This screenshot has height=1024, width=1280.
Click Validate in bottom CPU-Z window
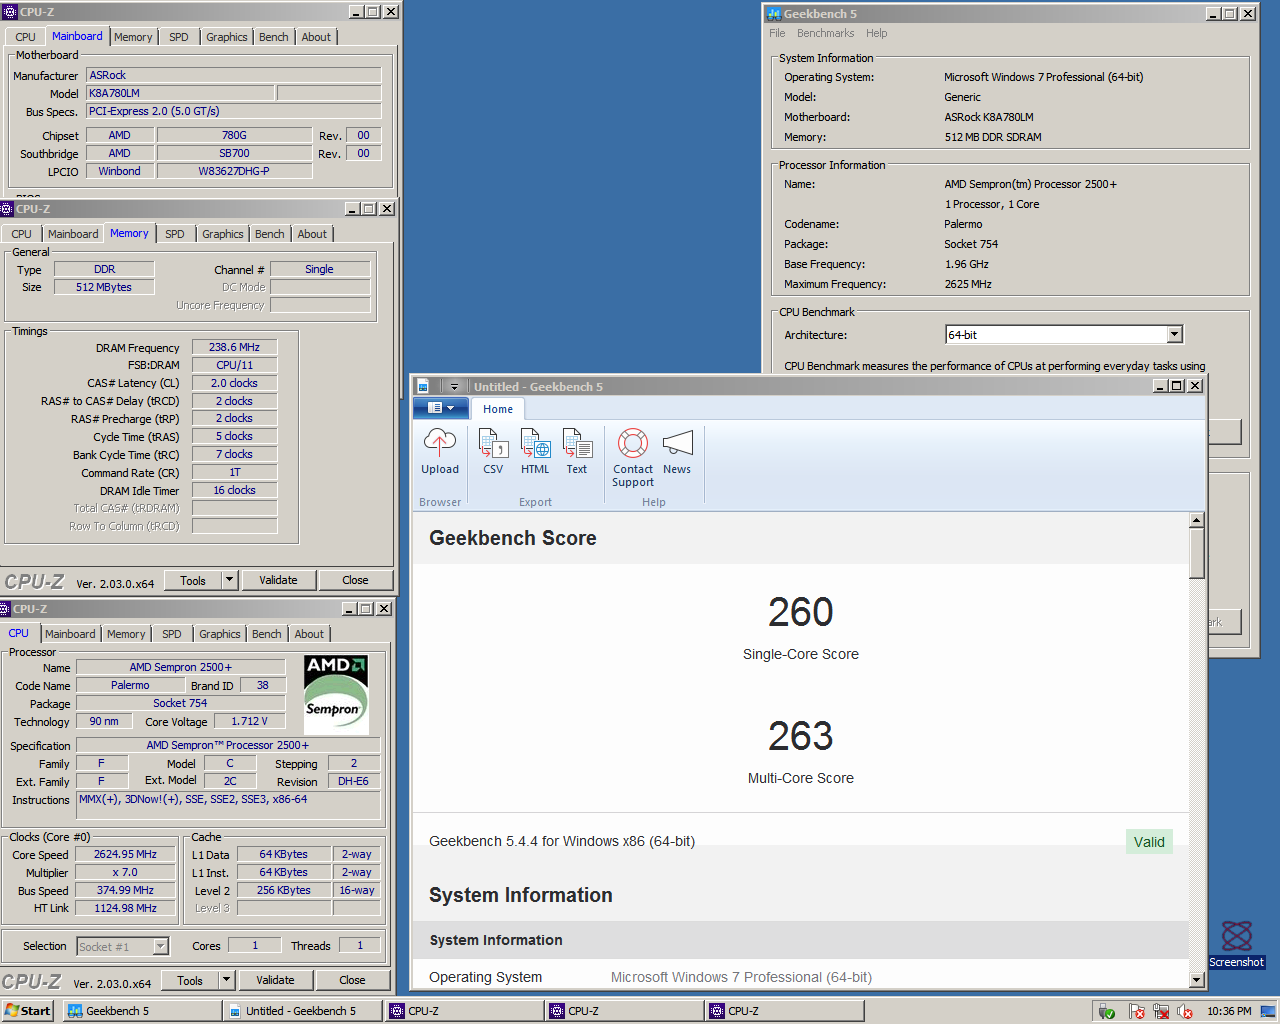pos(275,981)
